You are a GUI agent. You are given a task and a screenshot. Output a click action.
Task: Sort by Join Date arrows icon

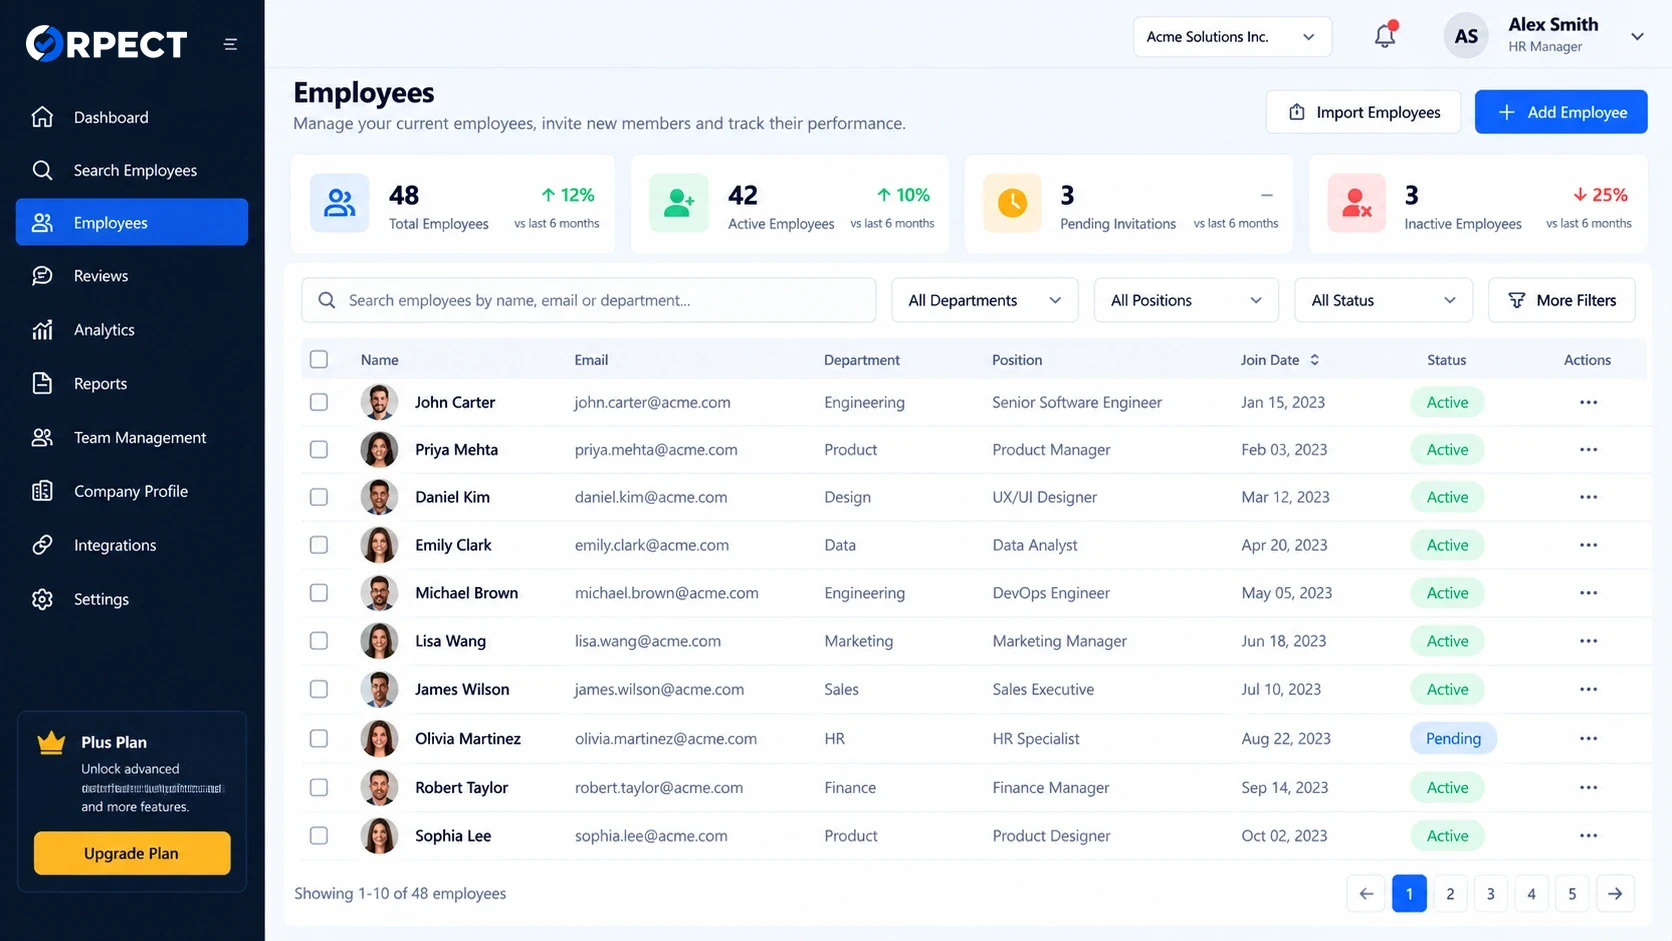1314,360
